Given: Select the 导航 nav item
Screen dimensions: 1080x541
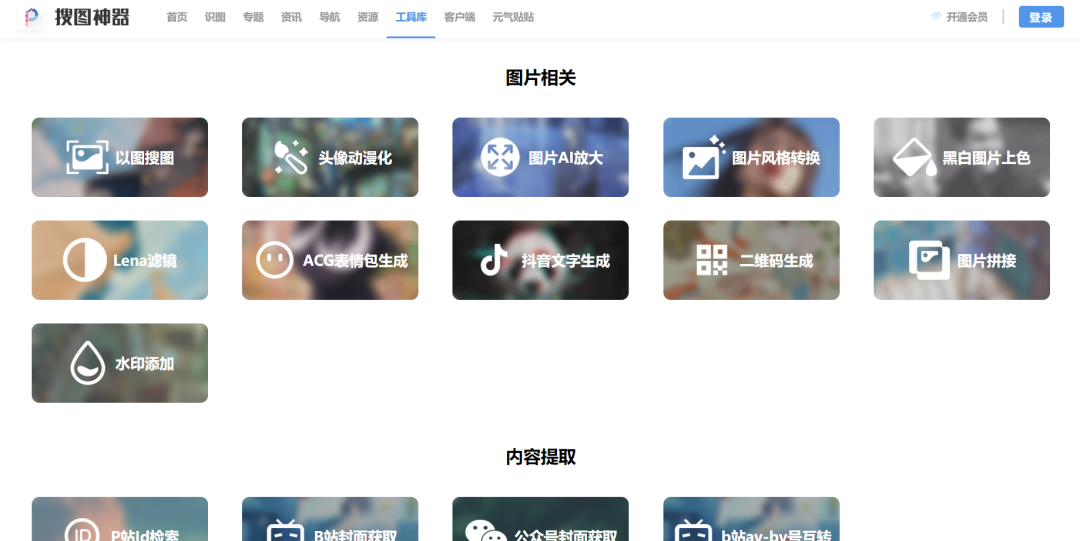Looking at the screenshot, I should coord(329,17).
